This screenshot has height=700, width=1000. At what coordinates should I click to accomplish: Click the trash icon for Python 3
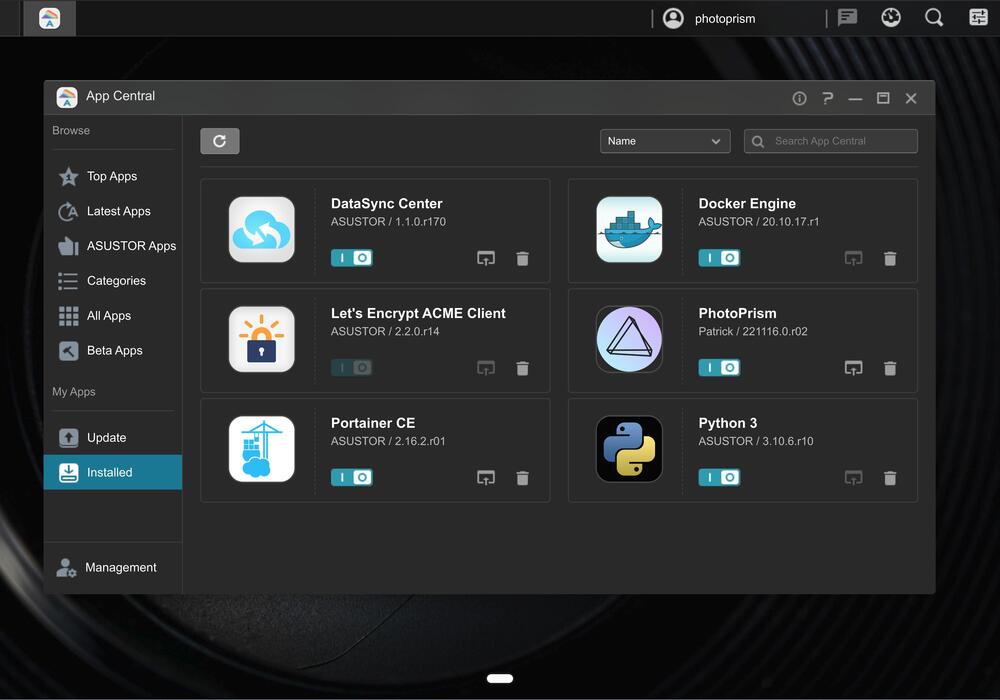(x=890, y=478)
